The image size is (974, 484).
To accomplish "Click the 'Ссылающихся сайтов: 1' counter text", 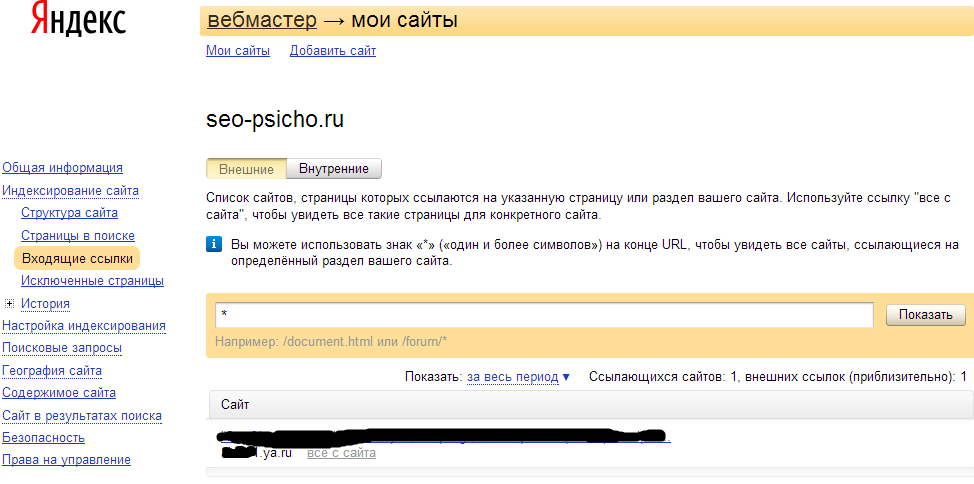I will point(663,377).
